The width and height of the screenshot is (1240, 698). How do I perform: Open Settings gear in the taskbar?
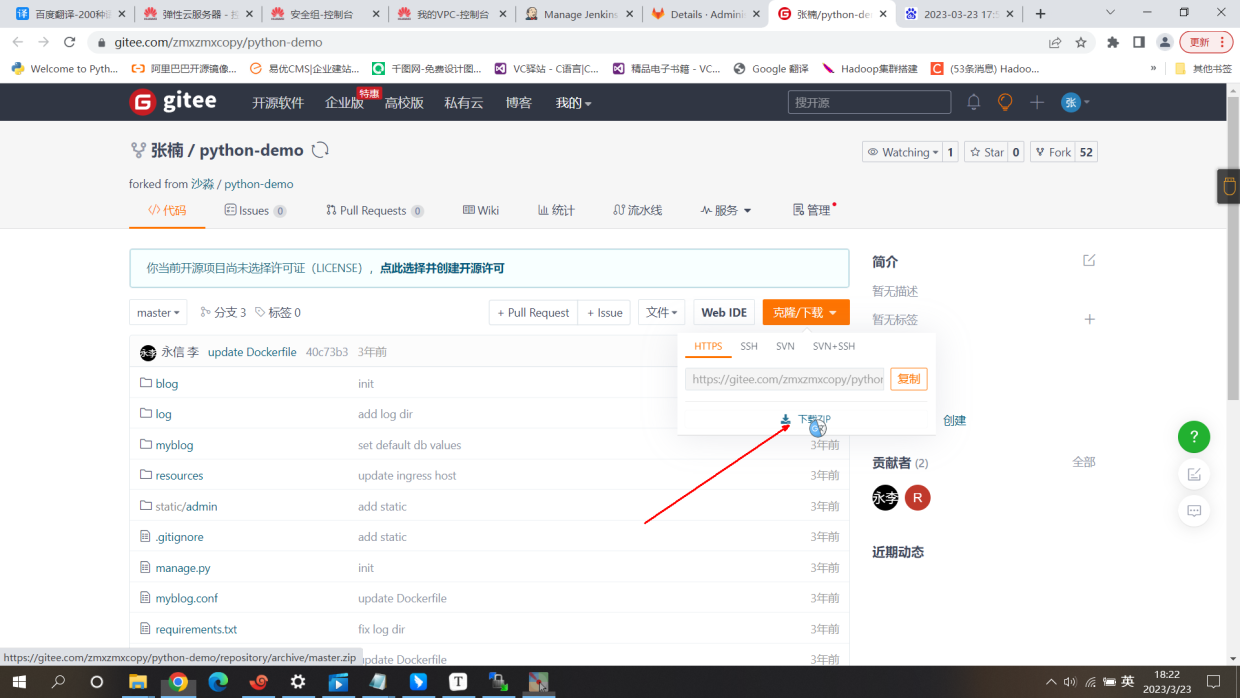click(x=298, y=682)
